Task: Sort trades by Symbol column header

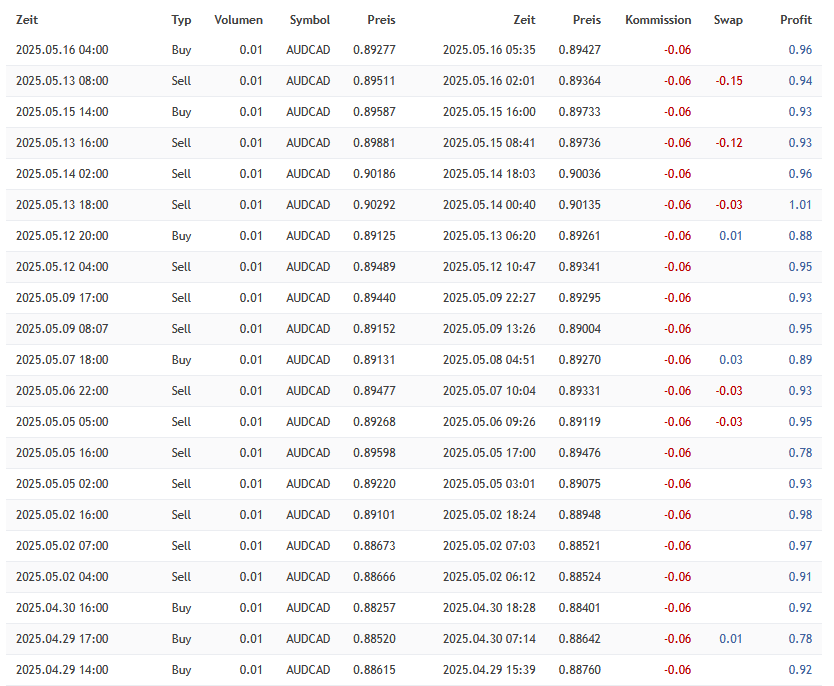Action: [310, 20]
